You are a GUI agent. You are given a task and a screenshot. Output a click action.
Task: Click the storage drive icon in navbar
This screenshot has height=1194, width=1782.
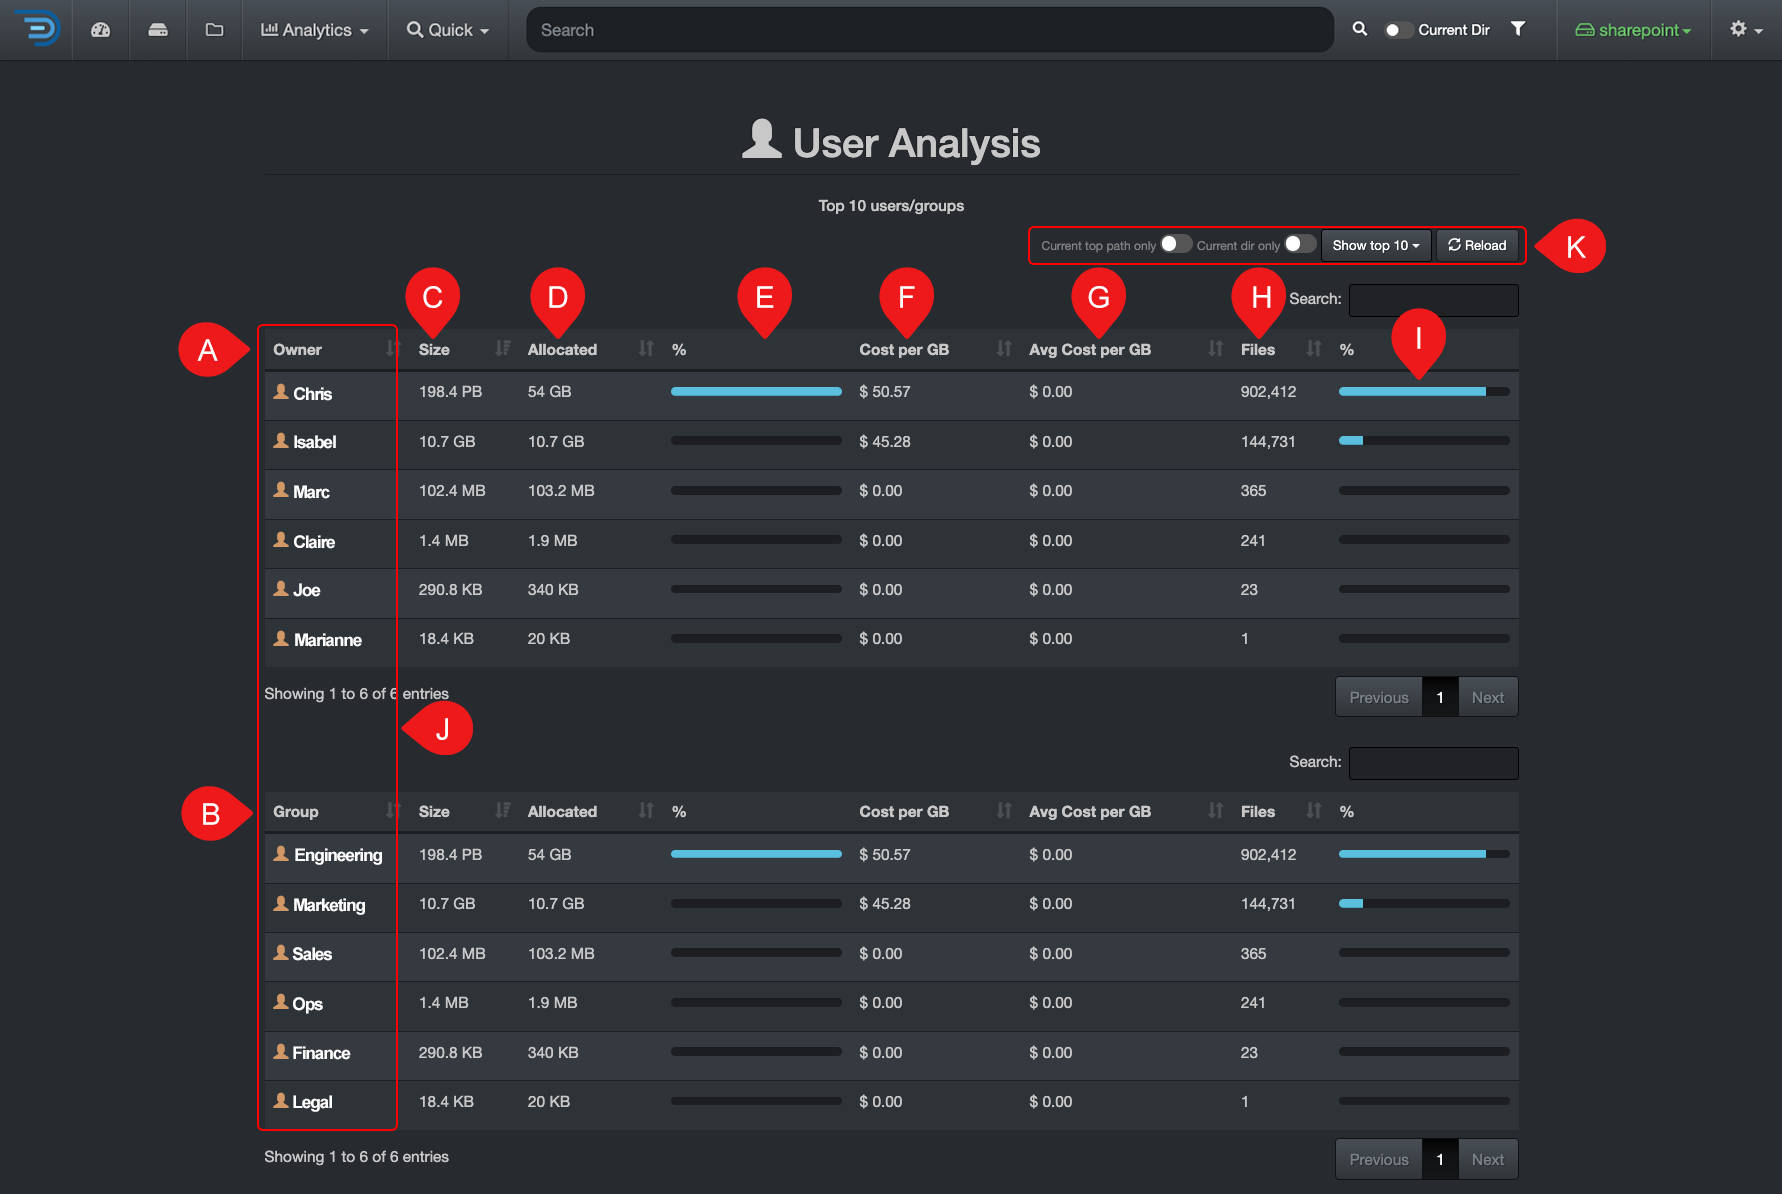point(158,30)
